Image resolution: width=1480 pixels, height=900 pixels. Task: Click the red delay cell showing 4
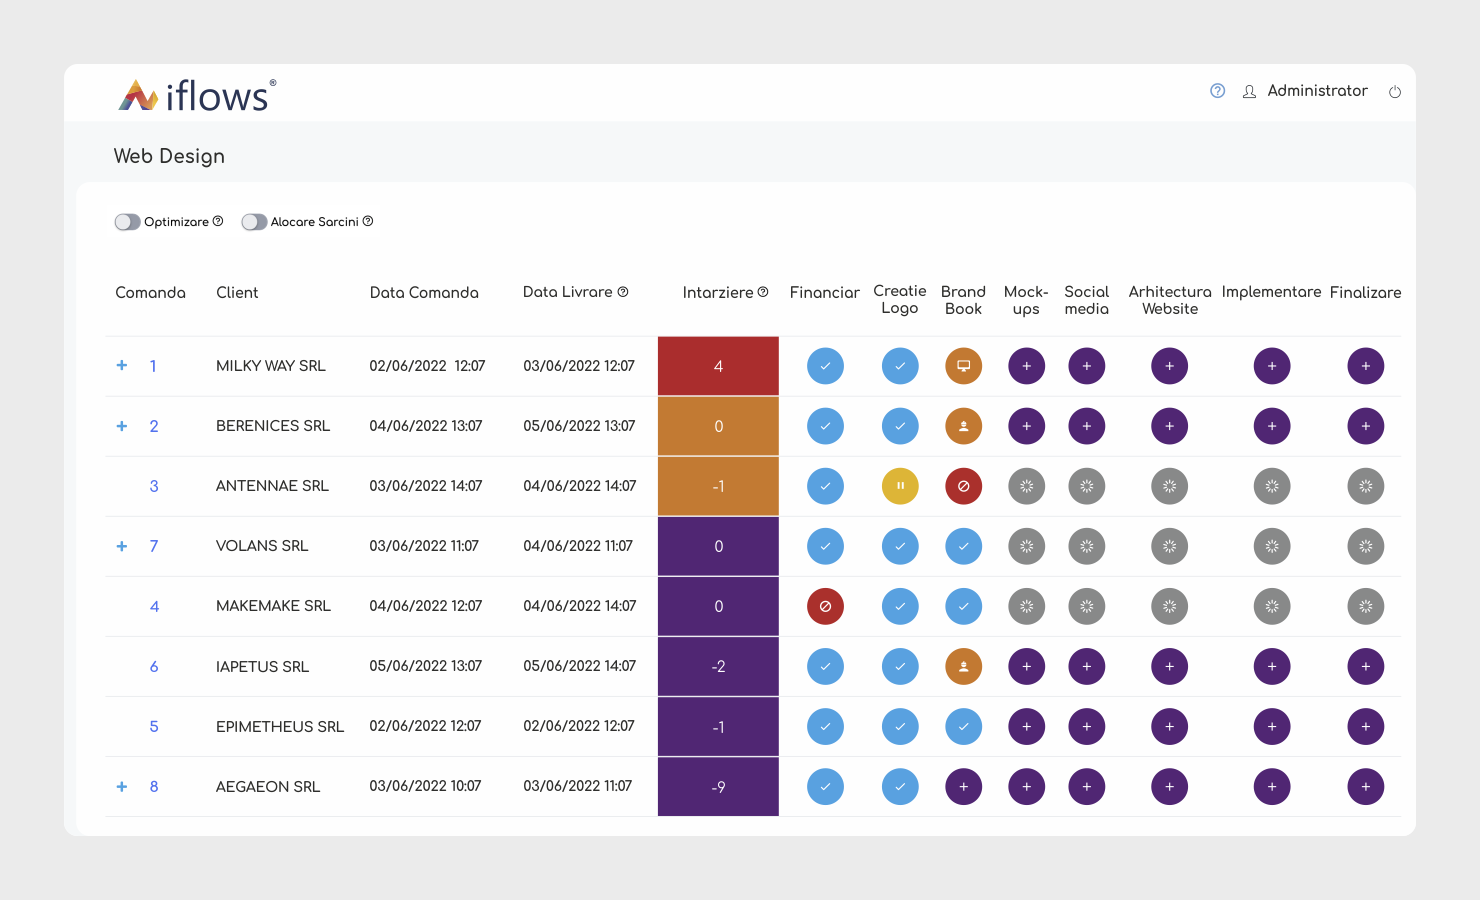click(718, 366)
